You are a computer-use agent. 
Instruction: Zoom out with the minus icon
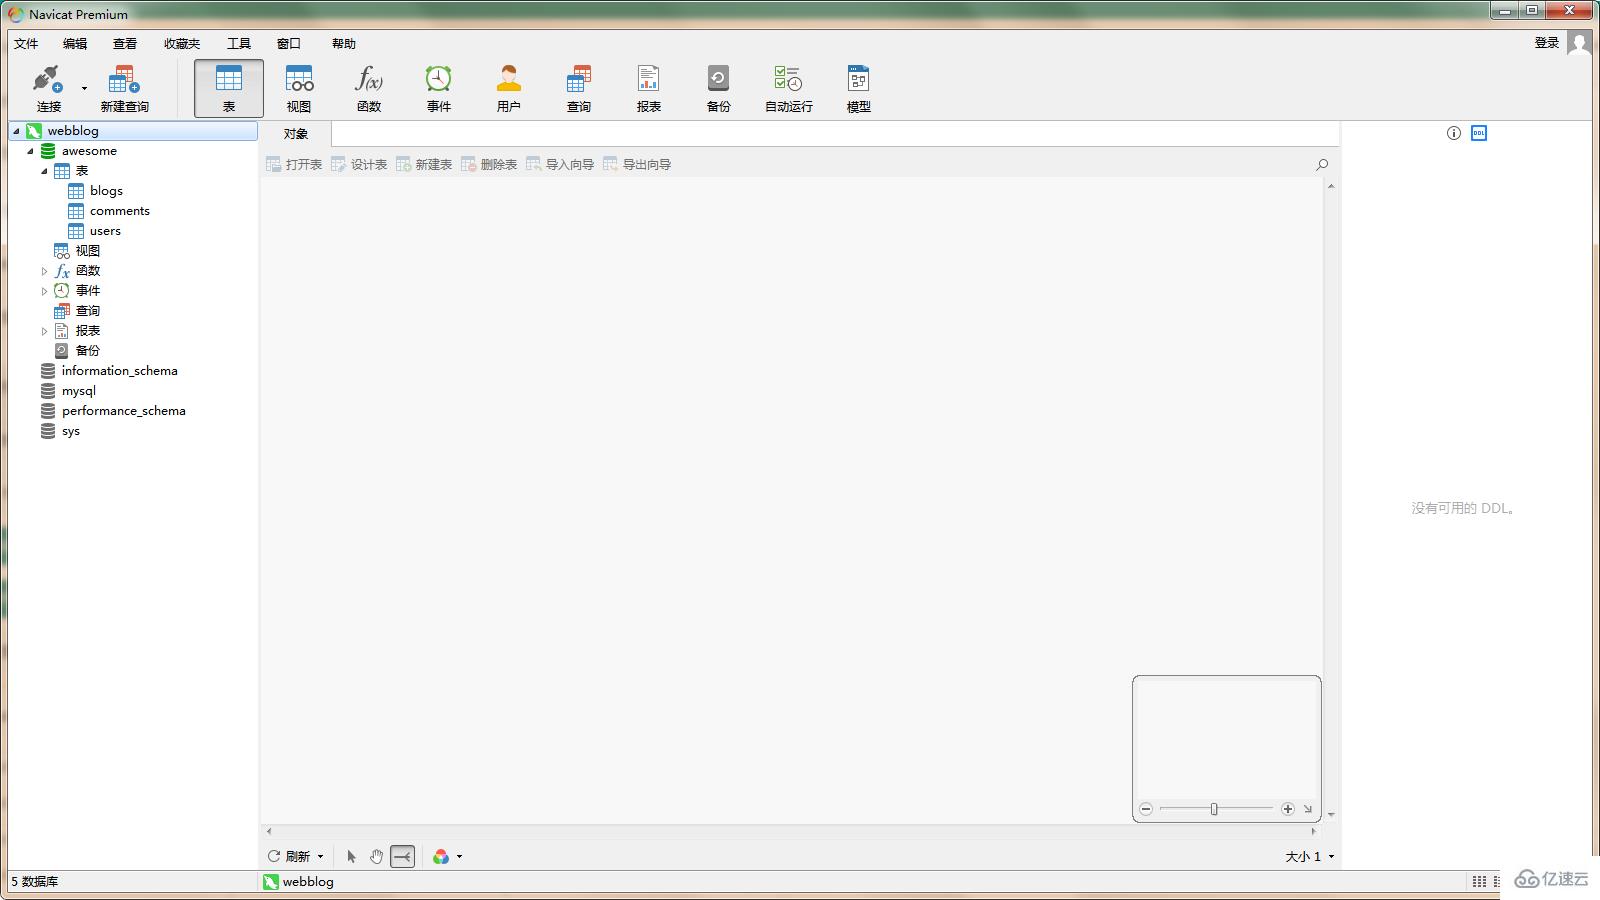point(1146,809)
